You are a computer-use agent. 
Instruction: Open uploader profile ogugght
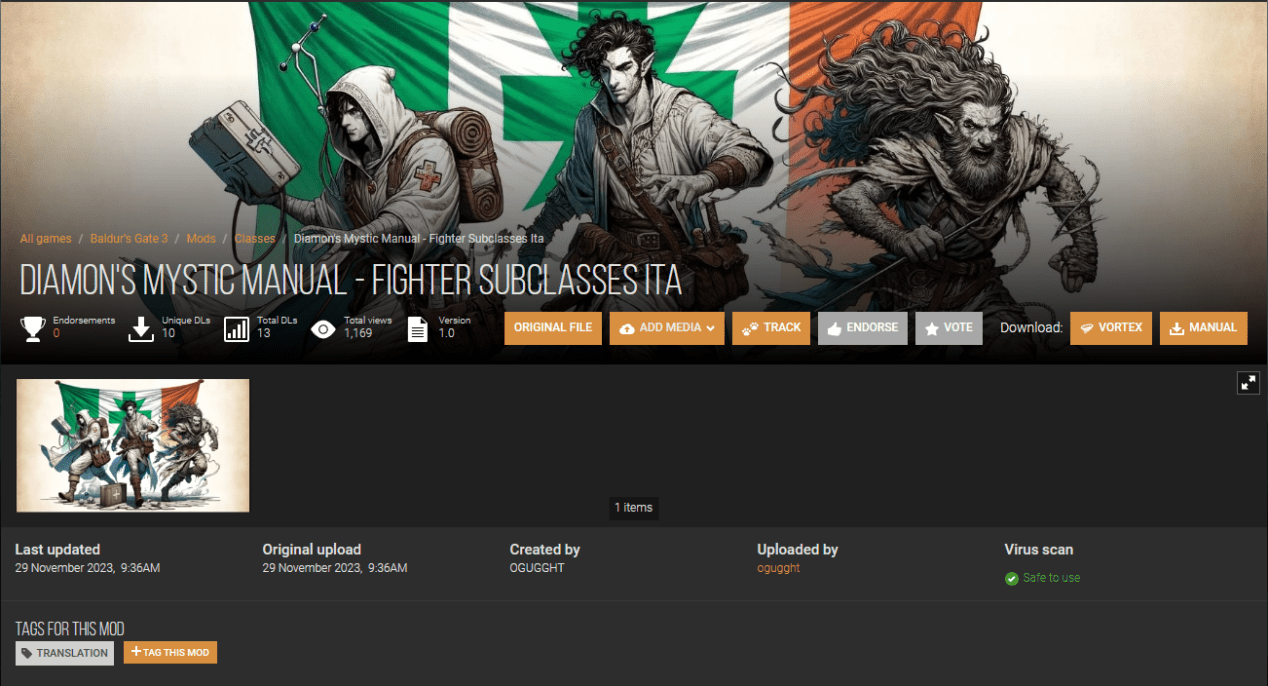pyautogui.click(x=779, y=568)
